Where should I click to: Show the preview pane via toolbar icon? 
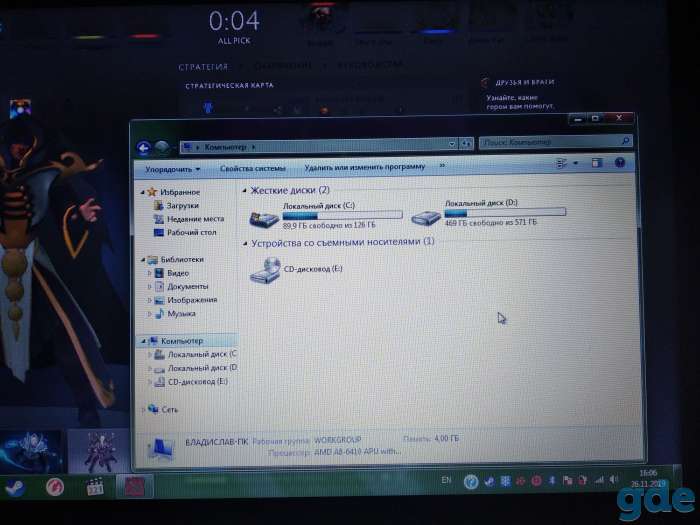tap(597, 163)
